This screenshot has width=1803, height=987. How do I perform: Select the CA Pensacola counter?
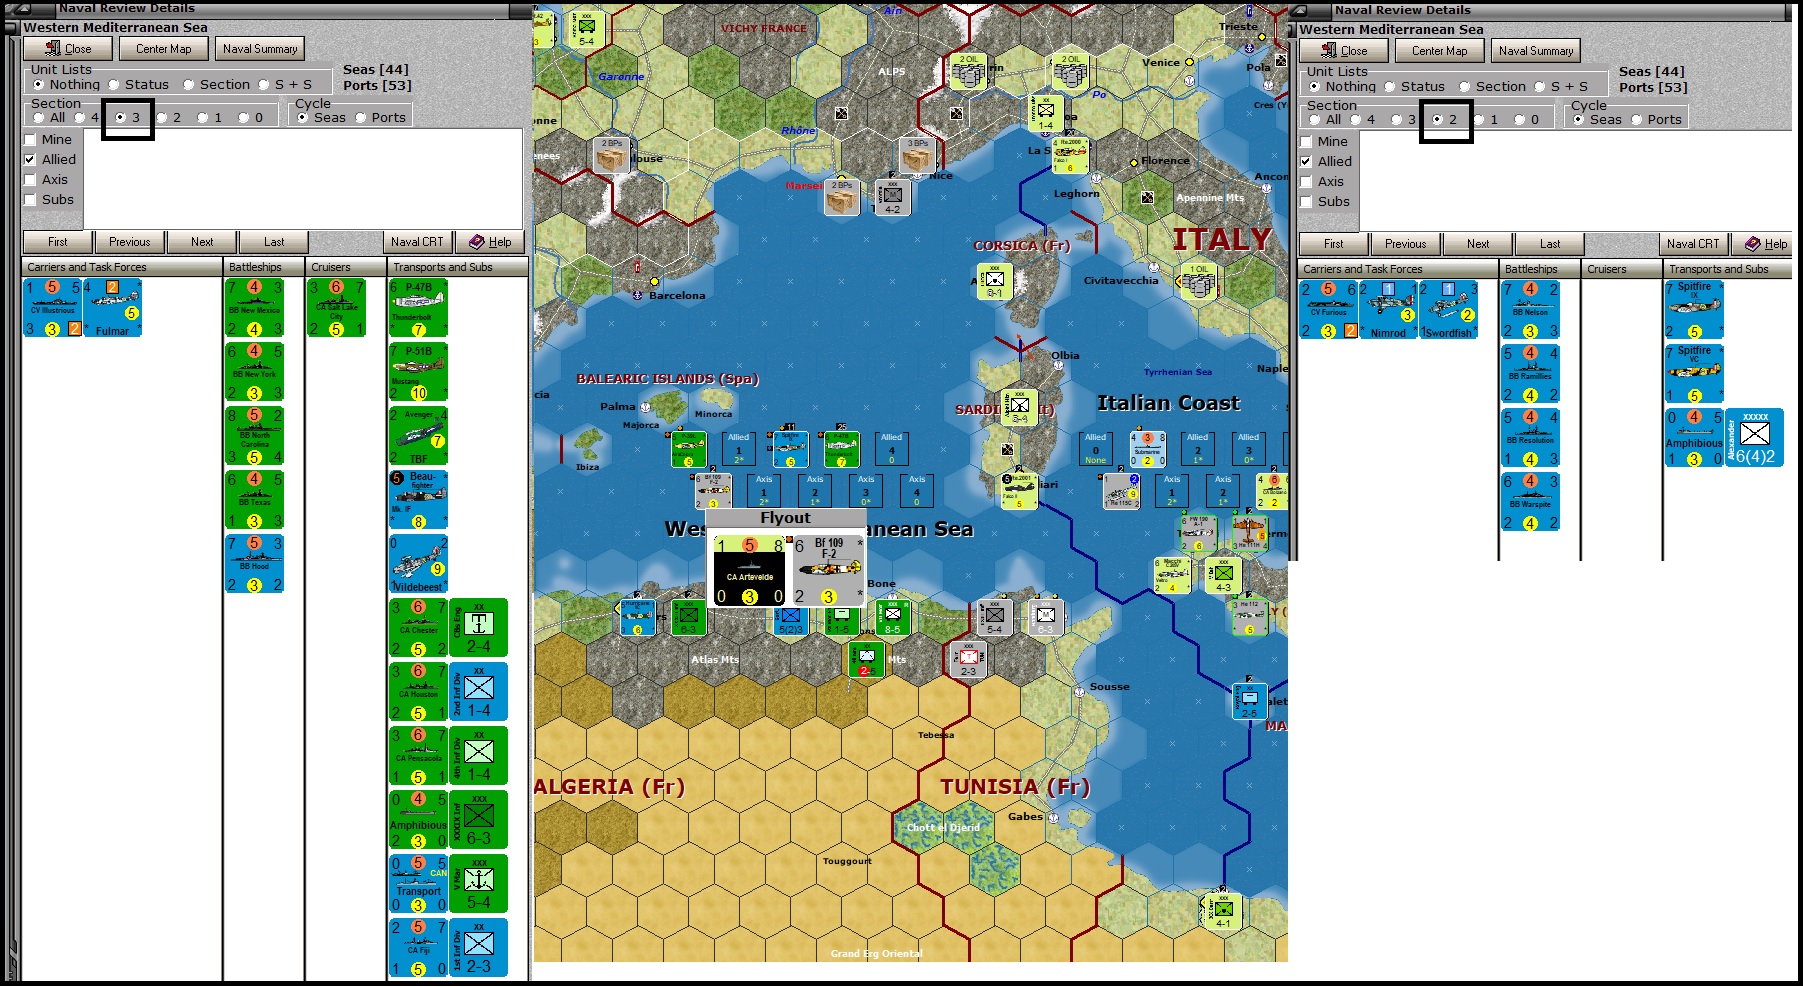[419, 756]
